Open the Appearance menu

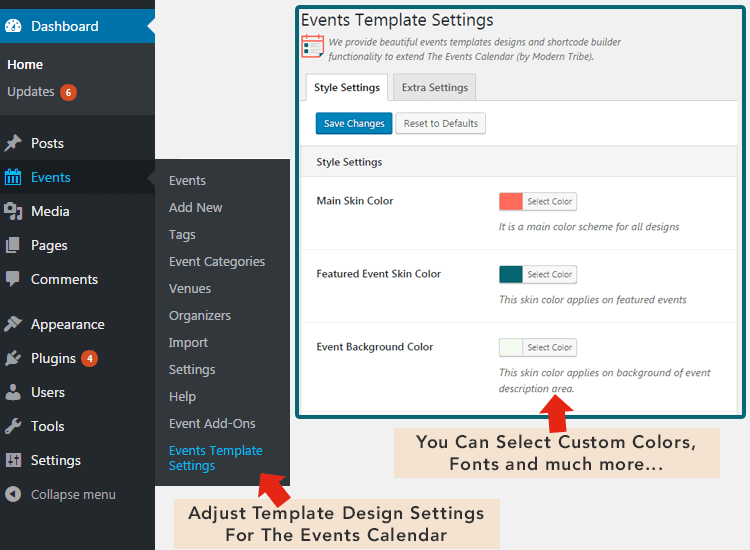coord(68,324)
